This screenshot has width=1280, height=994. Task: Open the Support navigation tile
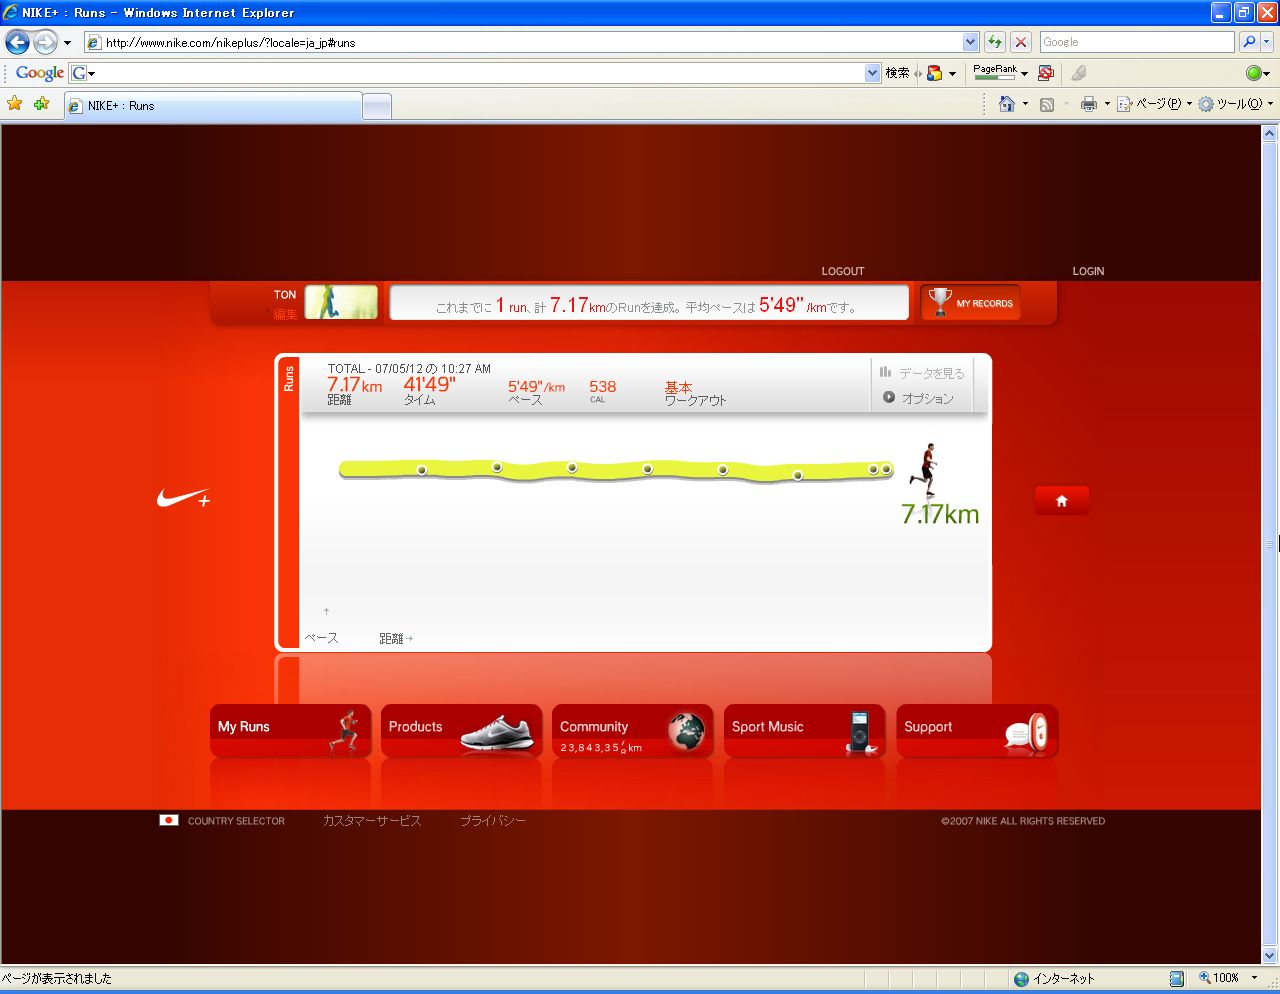[977, 731]
